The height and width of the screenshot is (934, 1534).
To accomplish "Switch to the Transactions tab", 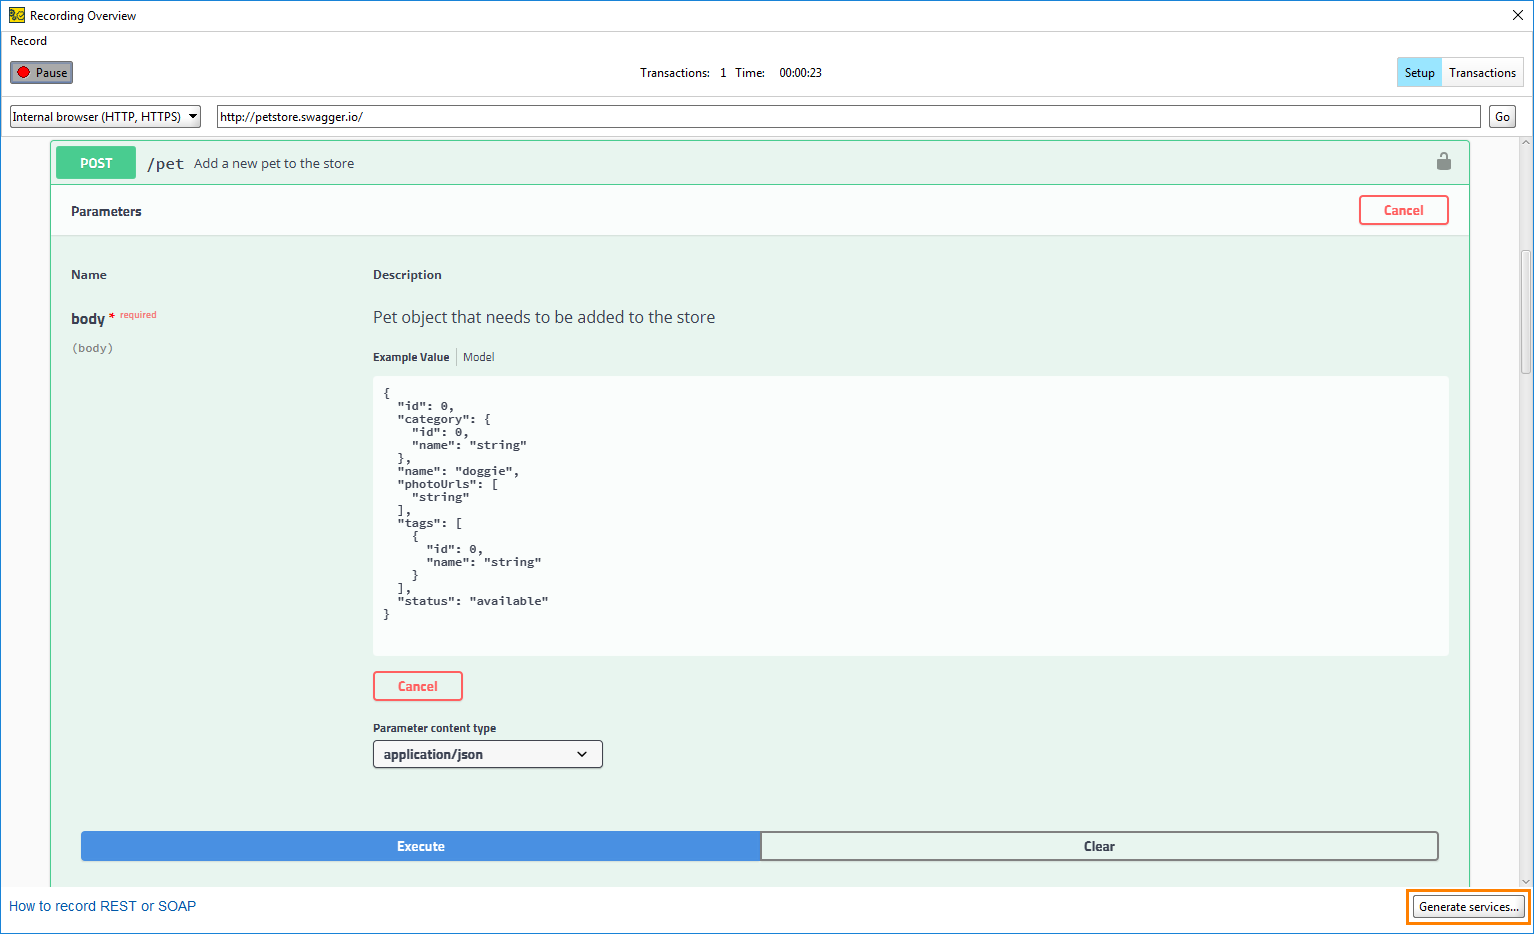I will [x=1482, y=72].
